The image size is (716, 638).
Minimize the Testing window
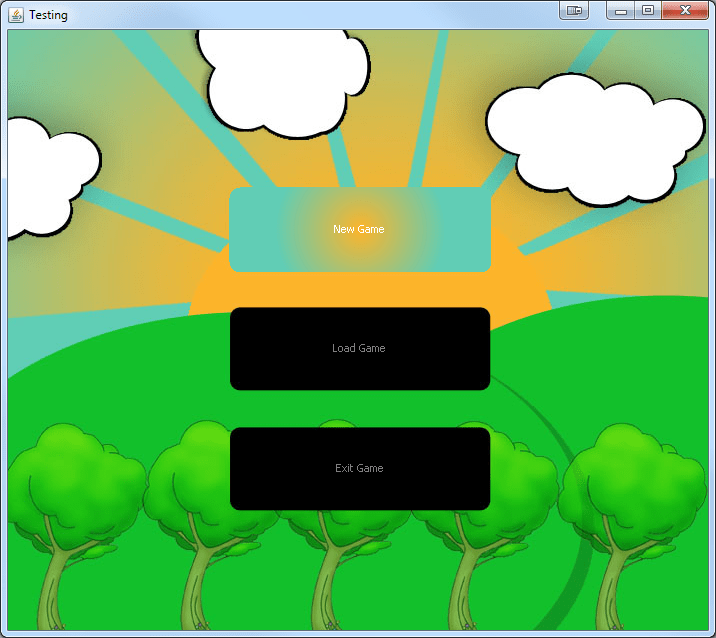click(620, 10)
